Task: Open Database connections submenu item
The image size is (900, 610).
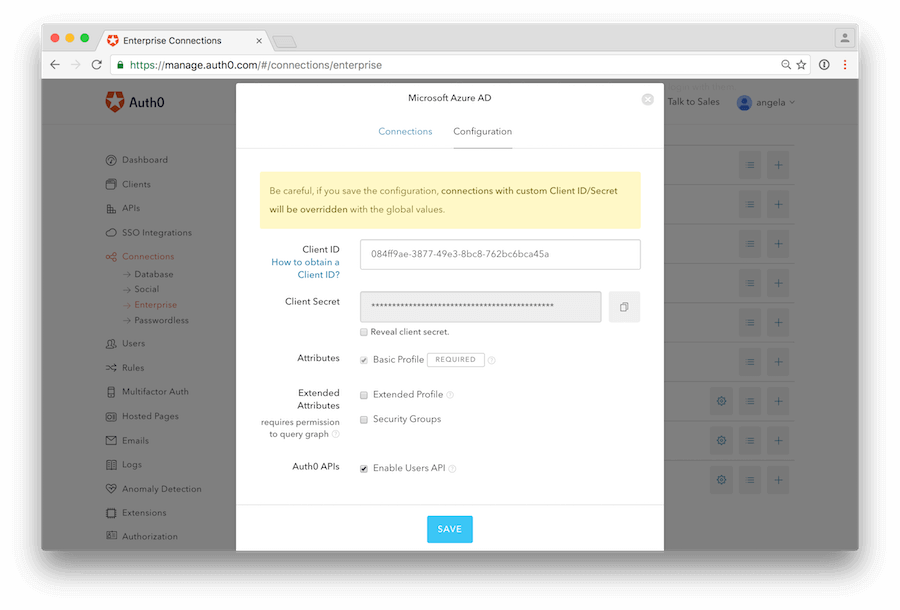Action: (148, 274)
